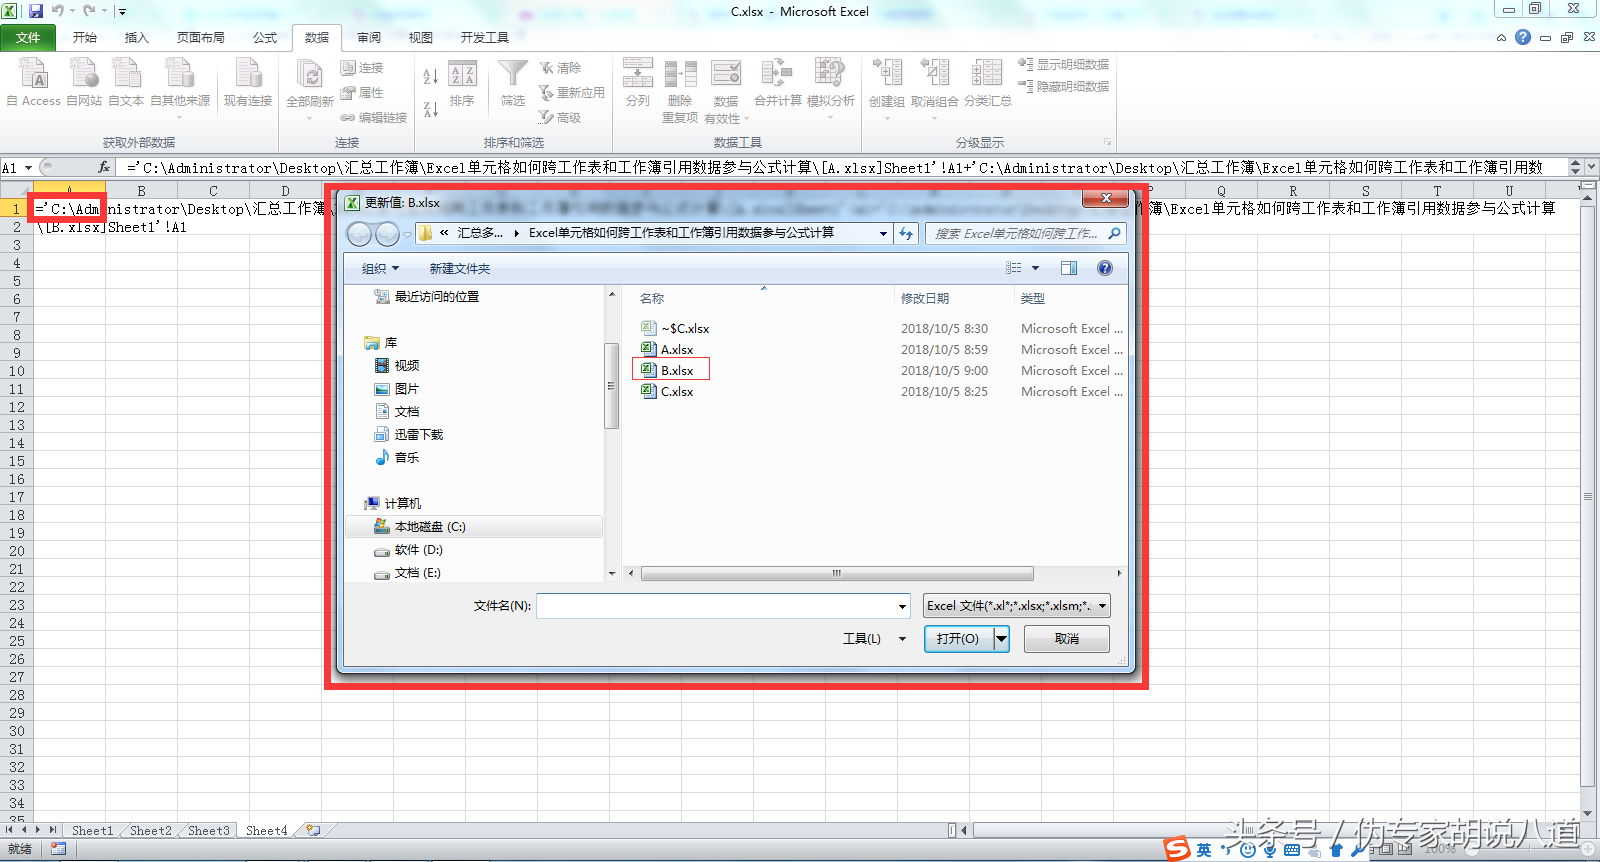Open the Organize (组织) menu
Image resolution: width=1600 pixels, height=862 pixels.
click(x=380, y=268)
